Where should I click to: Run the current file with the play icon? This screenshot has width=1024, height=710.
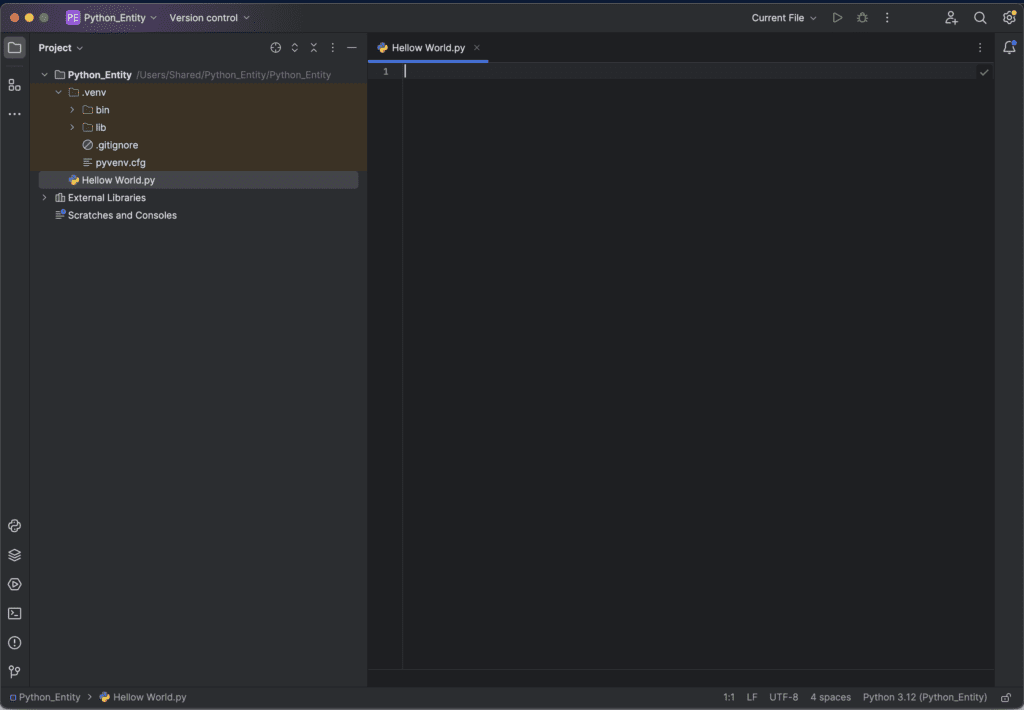[x=837, y=18]
